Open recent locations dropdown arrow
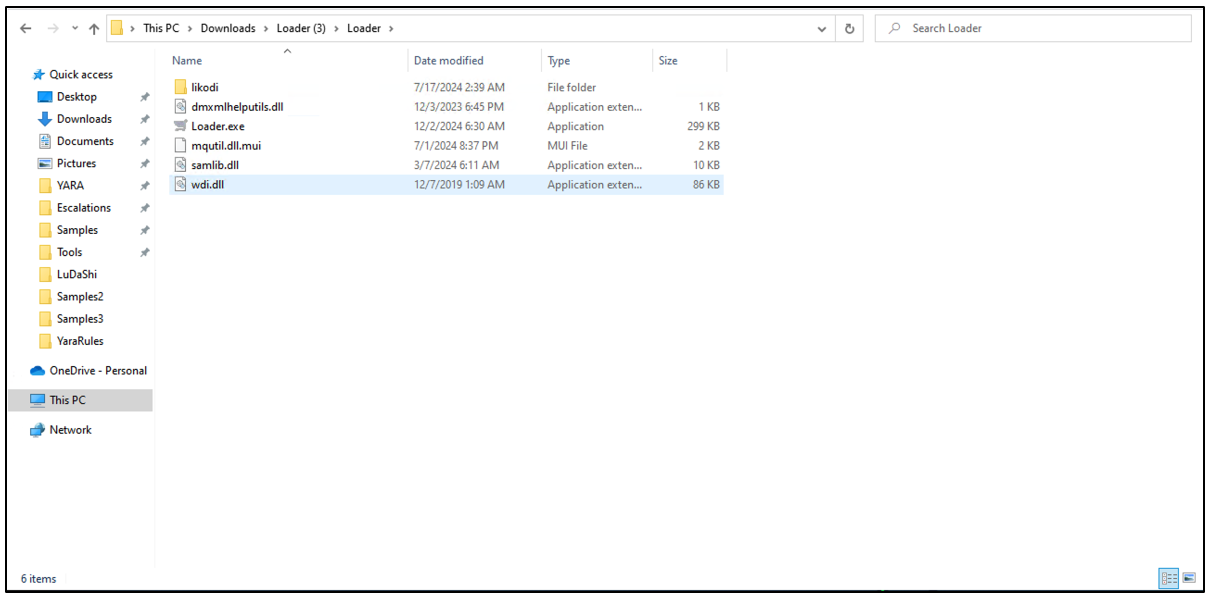The image size is (1211, 598). (74, 29)
